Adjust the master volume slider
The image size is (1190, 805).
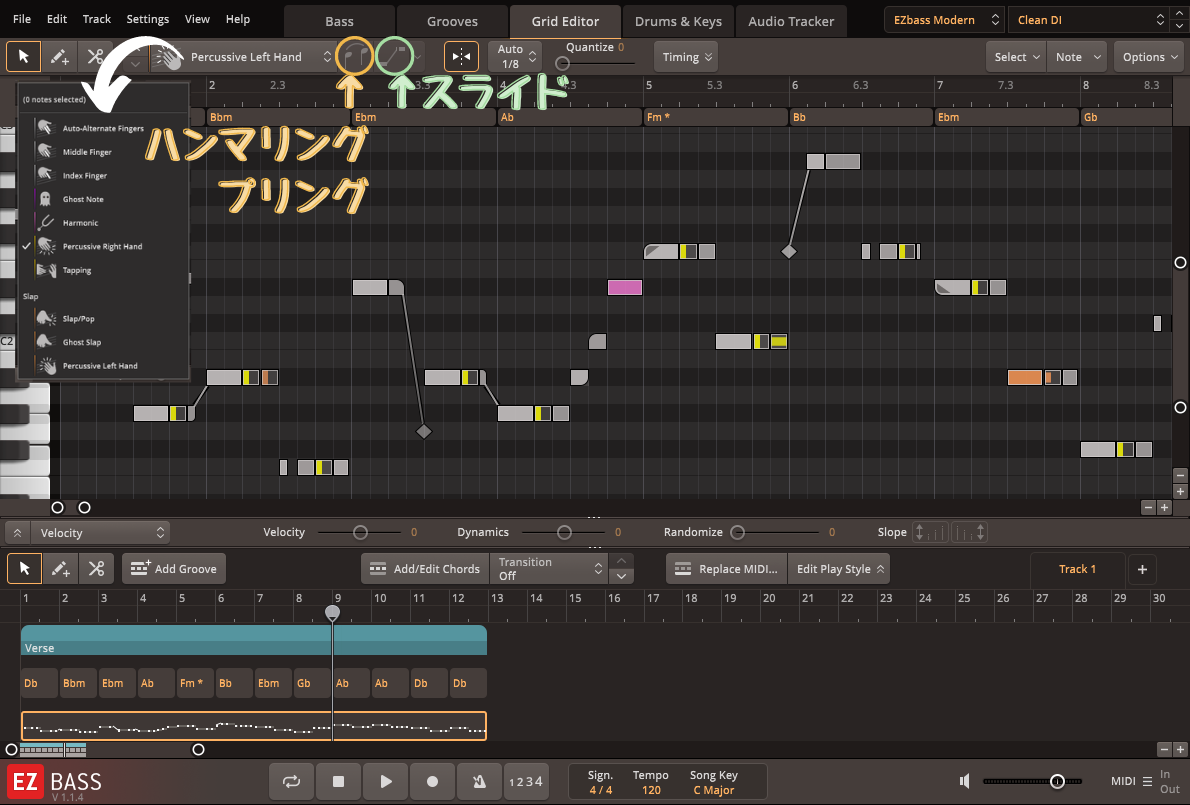coord(1056,781)
